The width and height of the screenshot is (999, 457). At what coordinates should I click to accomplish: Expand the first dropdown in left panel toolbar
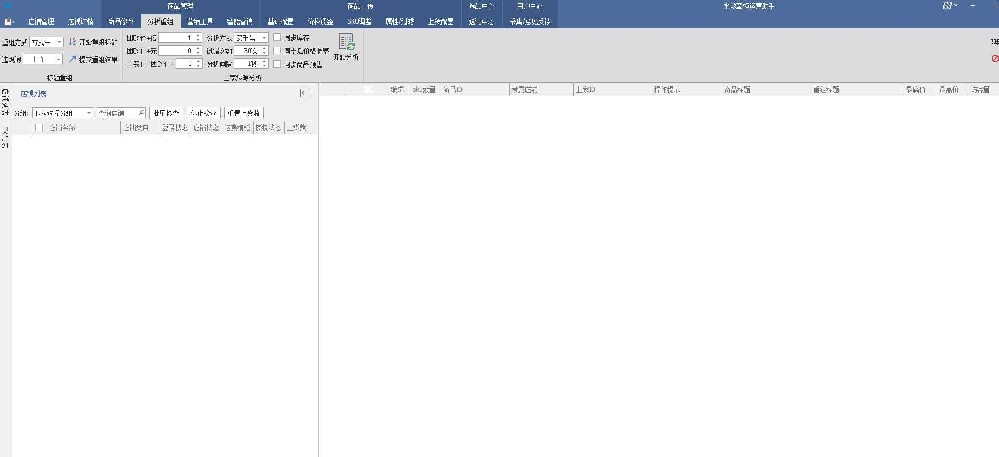(62, 113)
